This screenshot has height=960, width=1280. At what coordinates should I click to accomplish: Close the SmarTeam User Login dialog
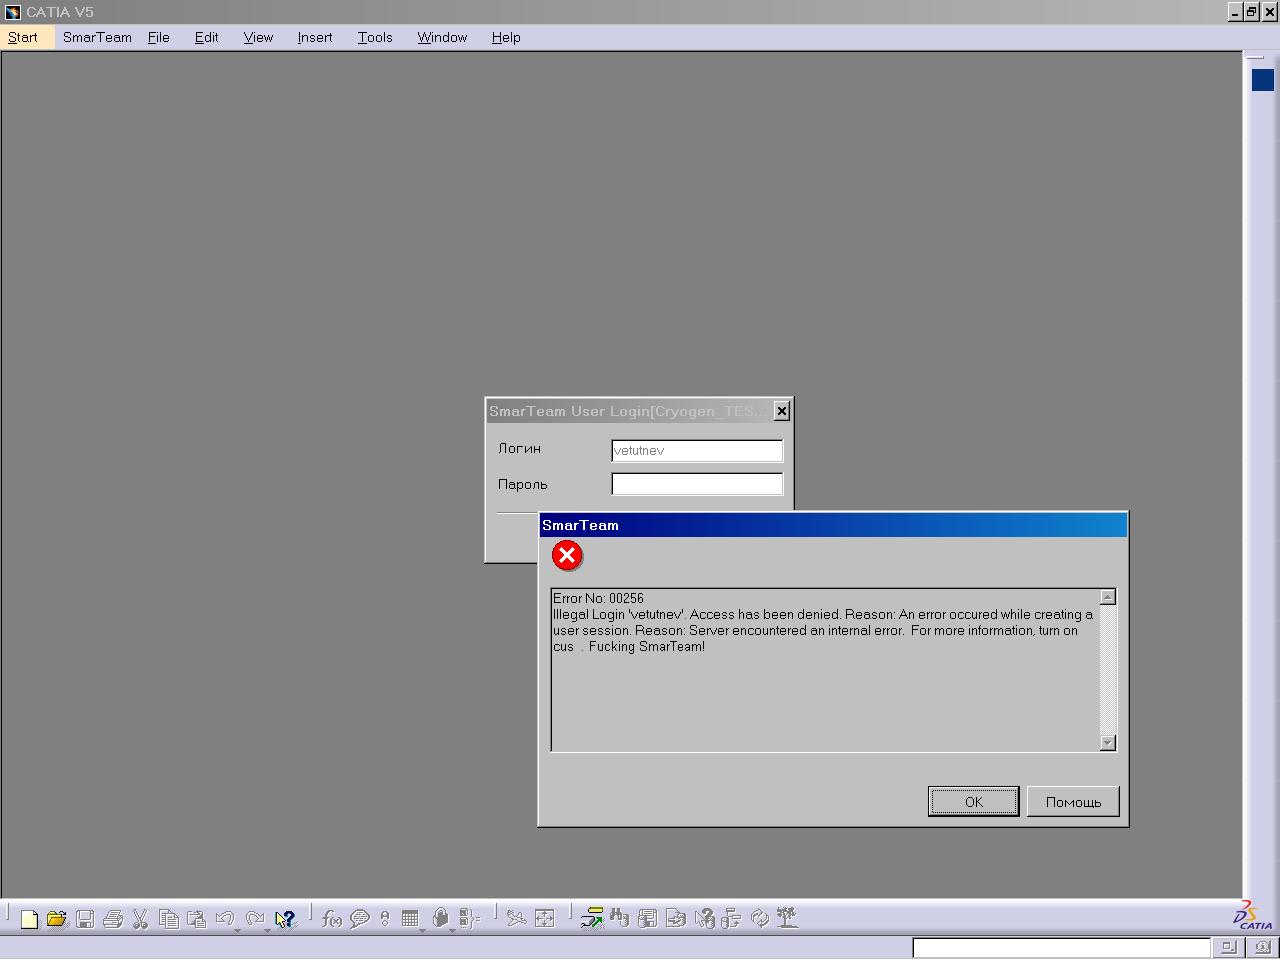782,411
